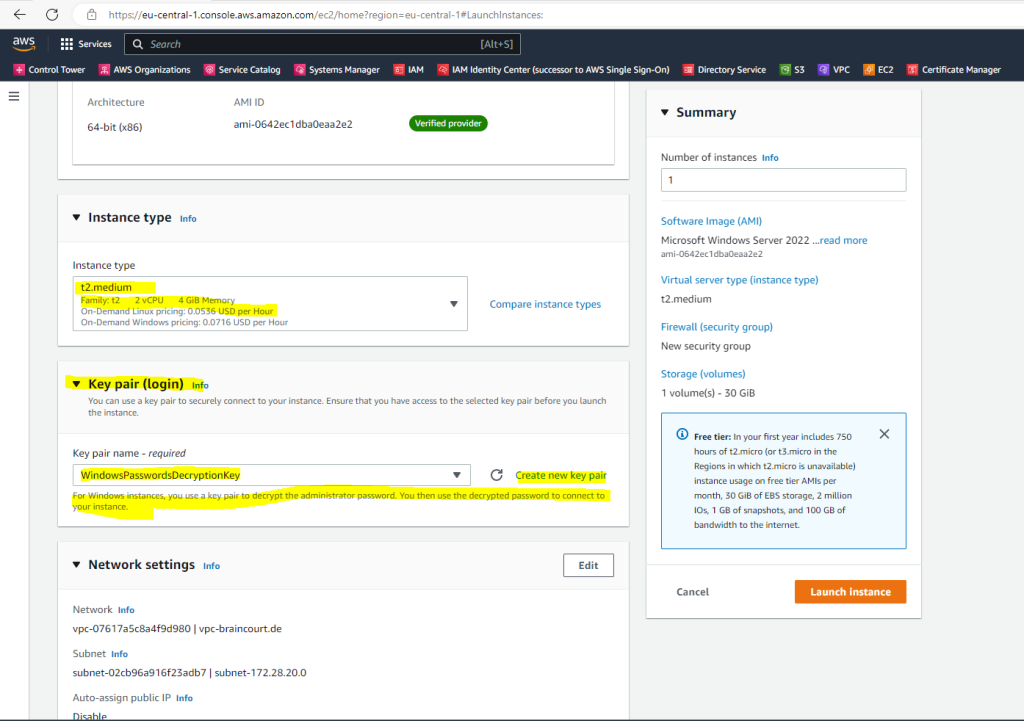1024x721 pixels.
Task: Open the key pair name dropdown
Action: (272, 475)
